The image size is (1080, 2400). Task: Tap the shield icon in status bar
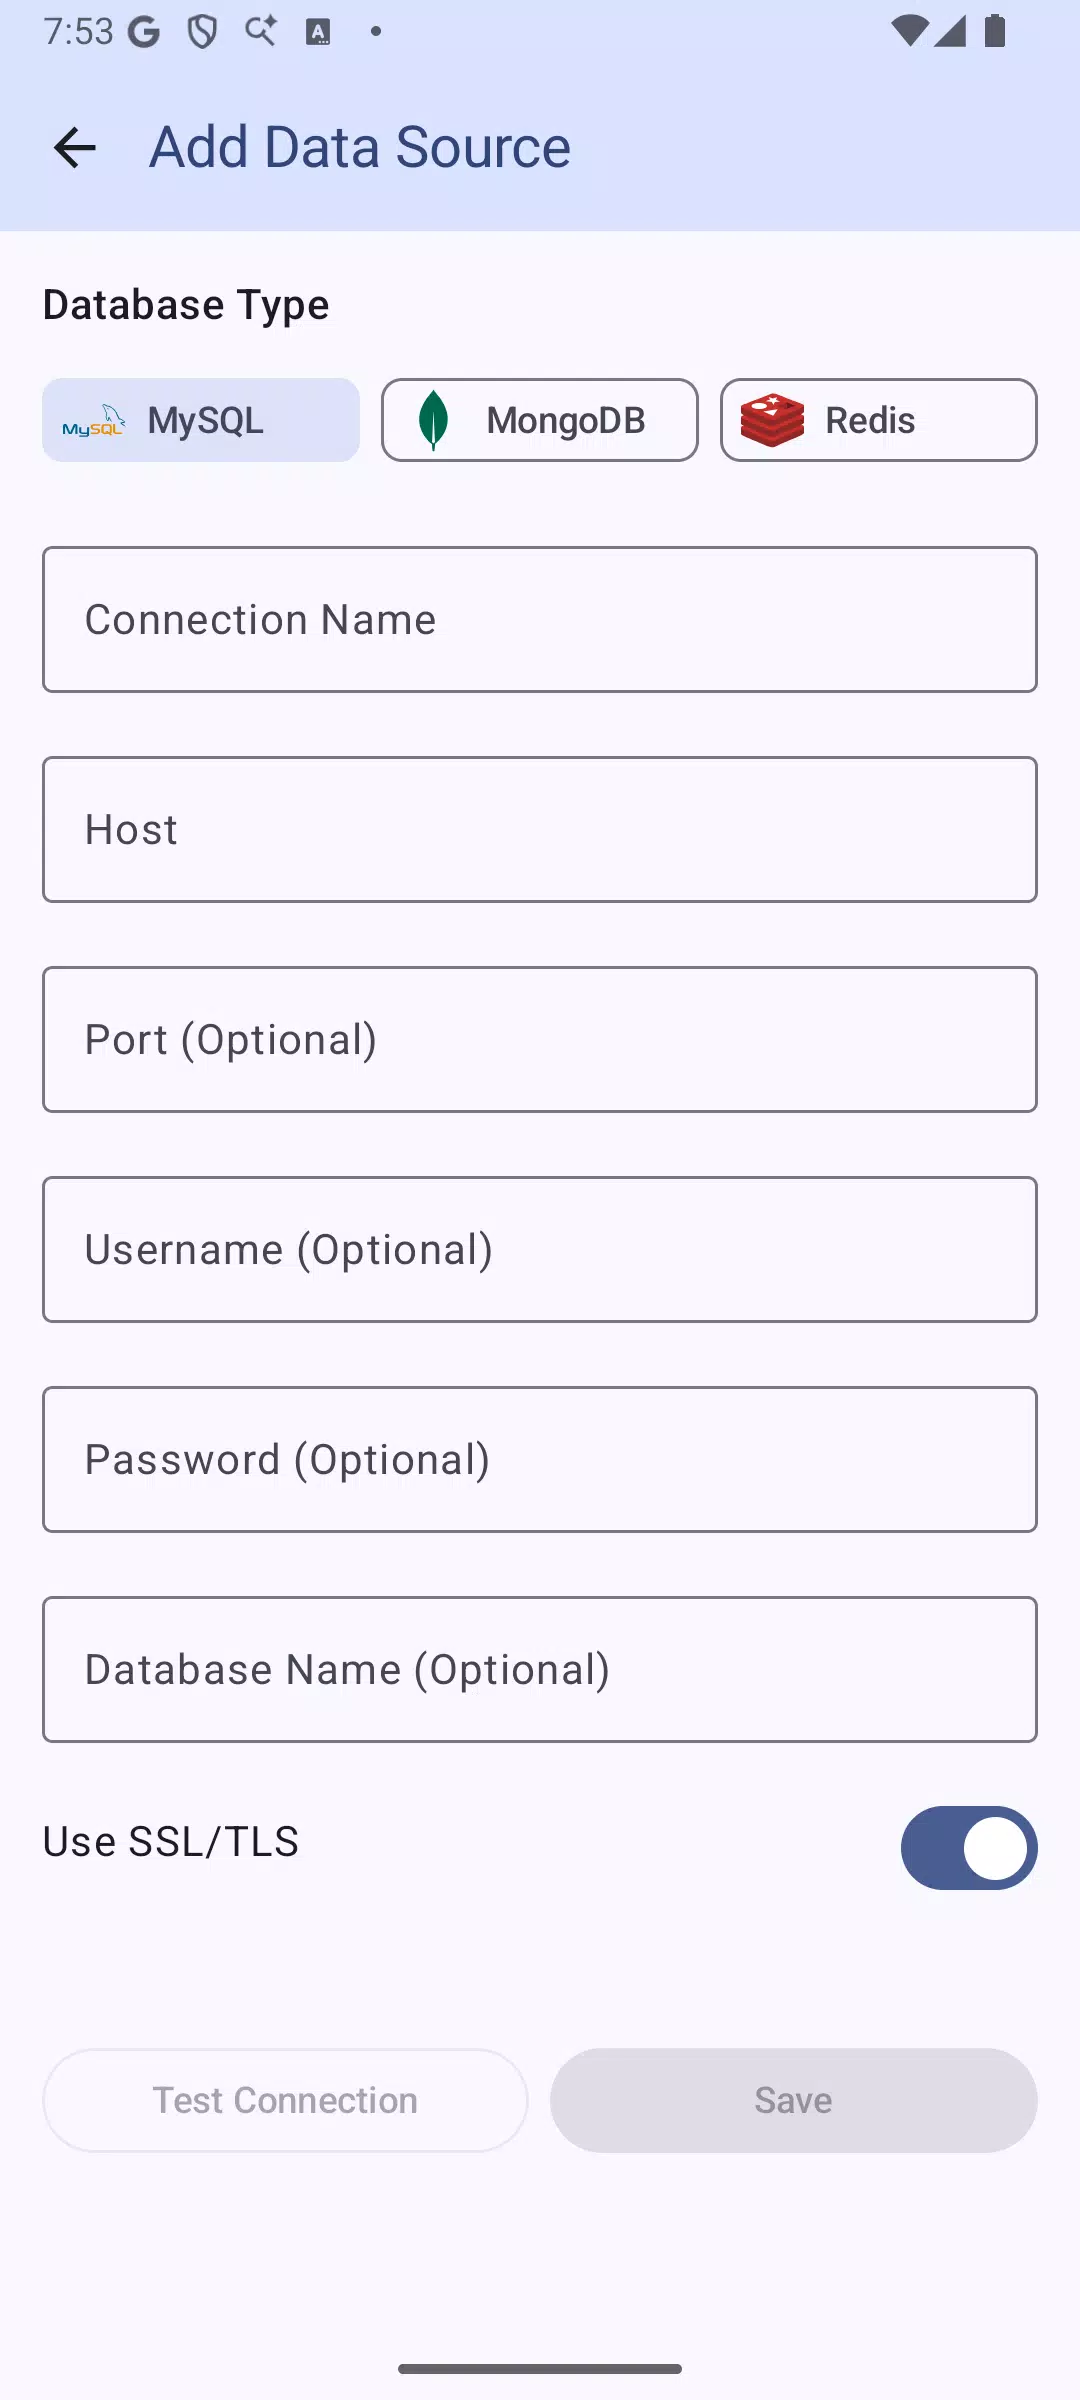pyautogui.click(x=203, y=32)
